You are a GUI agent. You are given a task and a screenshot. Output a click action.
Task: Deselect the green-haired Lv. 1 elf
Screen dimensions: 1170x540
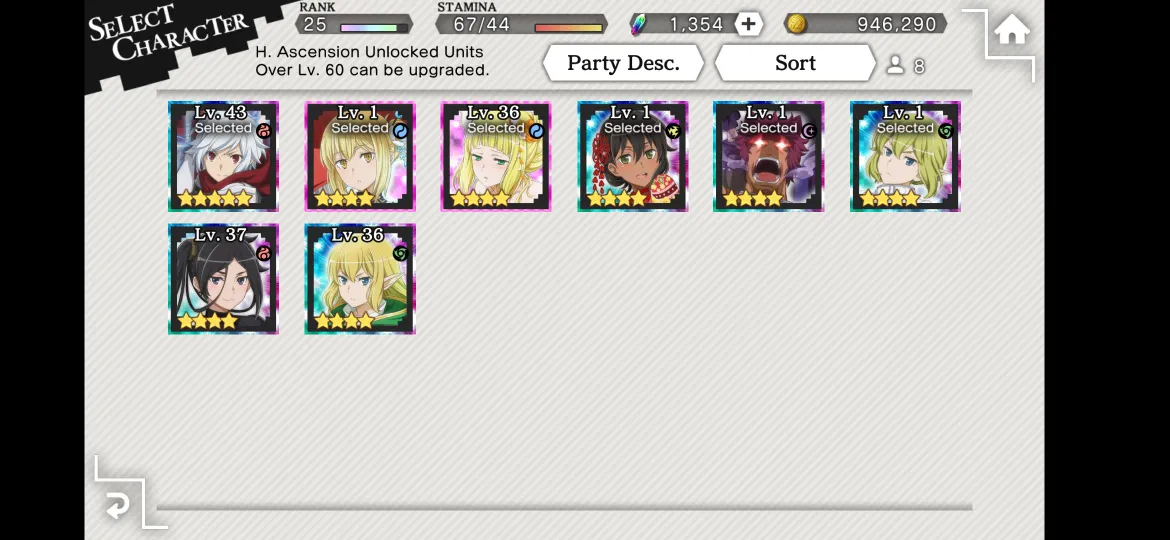point(905,157)
